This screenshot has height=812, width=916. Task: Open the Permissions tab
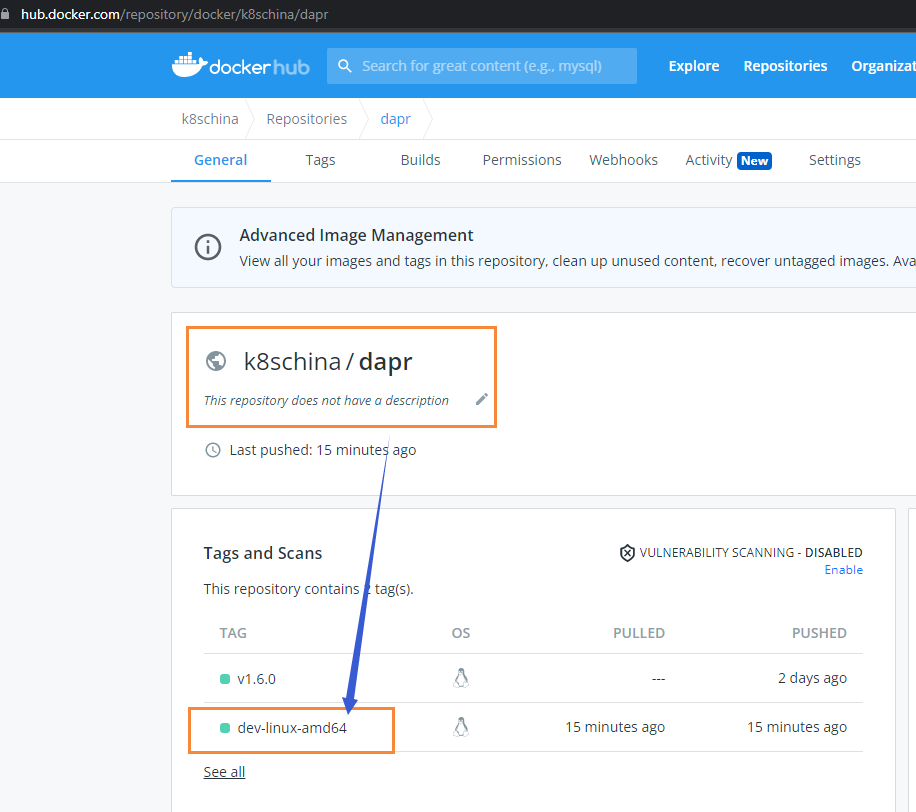coord(522,160)
